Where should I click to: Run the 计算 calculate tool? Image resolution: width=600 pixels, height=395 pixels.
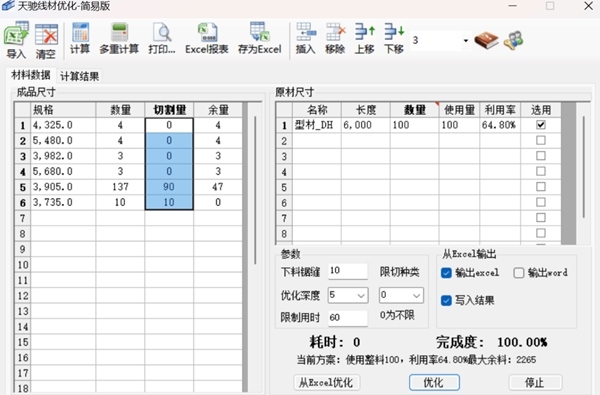point(80,38)
